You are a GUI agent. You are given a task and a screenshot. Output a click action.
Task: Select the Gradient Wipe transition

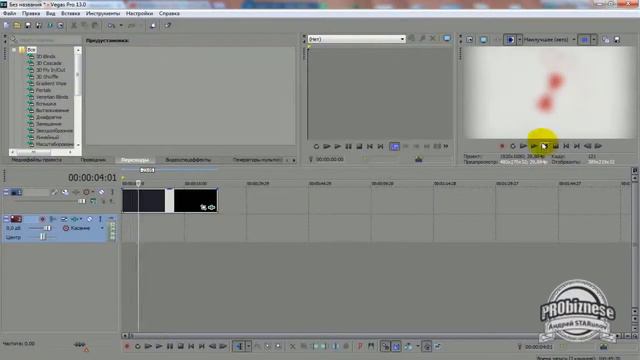point(51,83)
